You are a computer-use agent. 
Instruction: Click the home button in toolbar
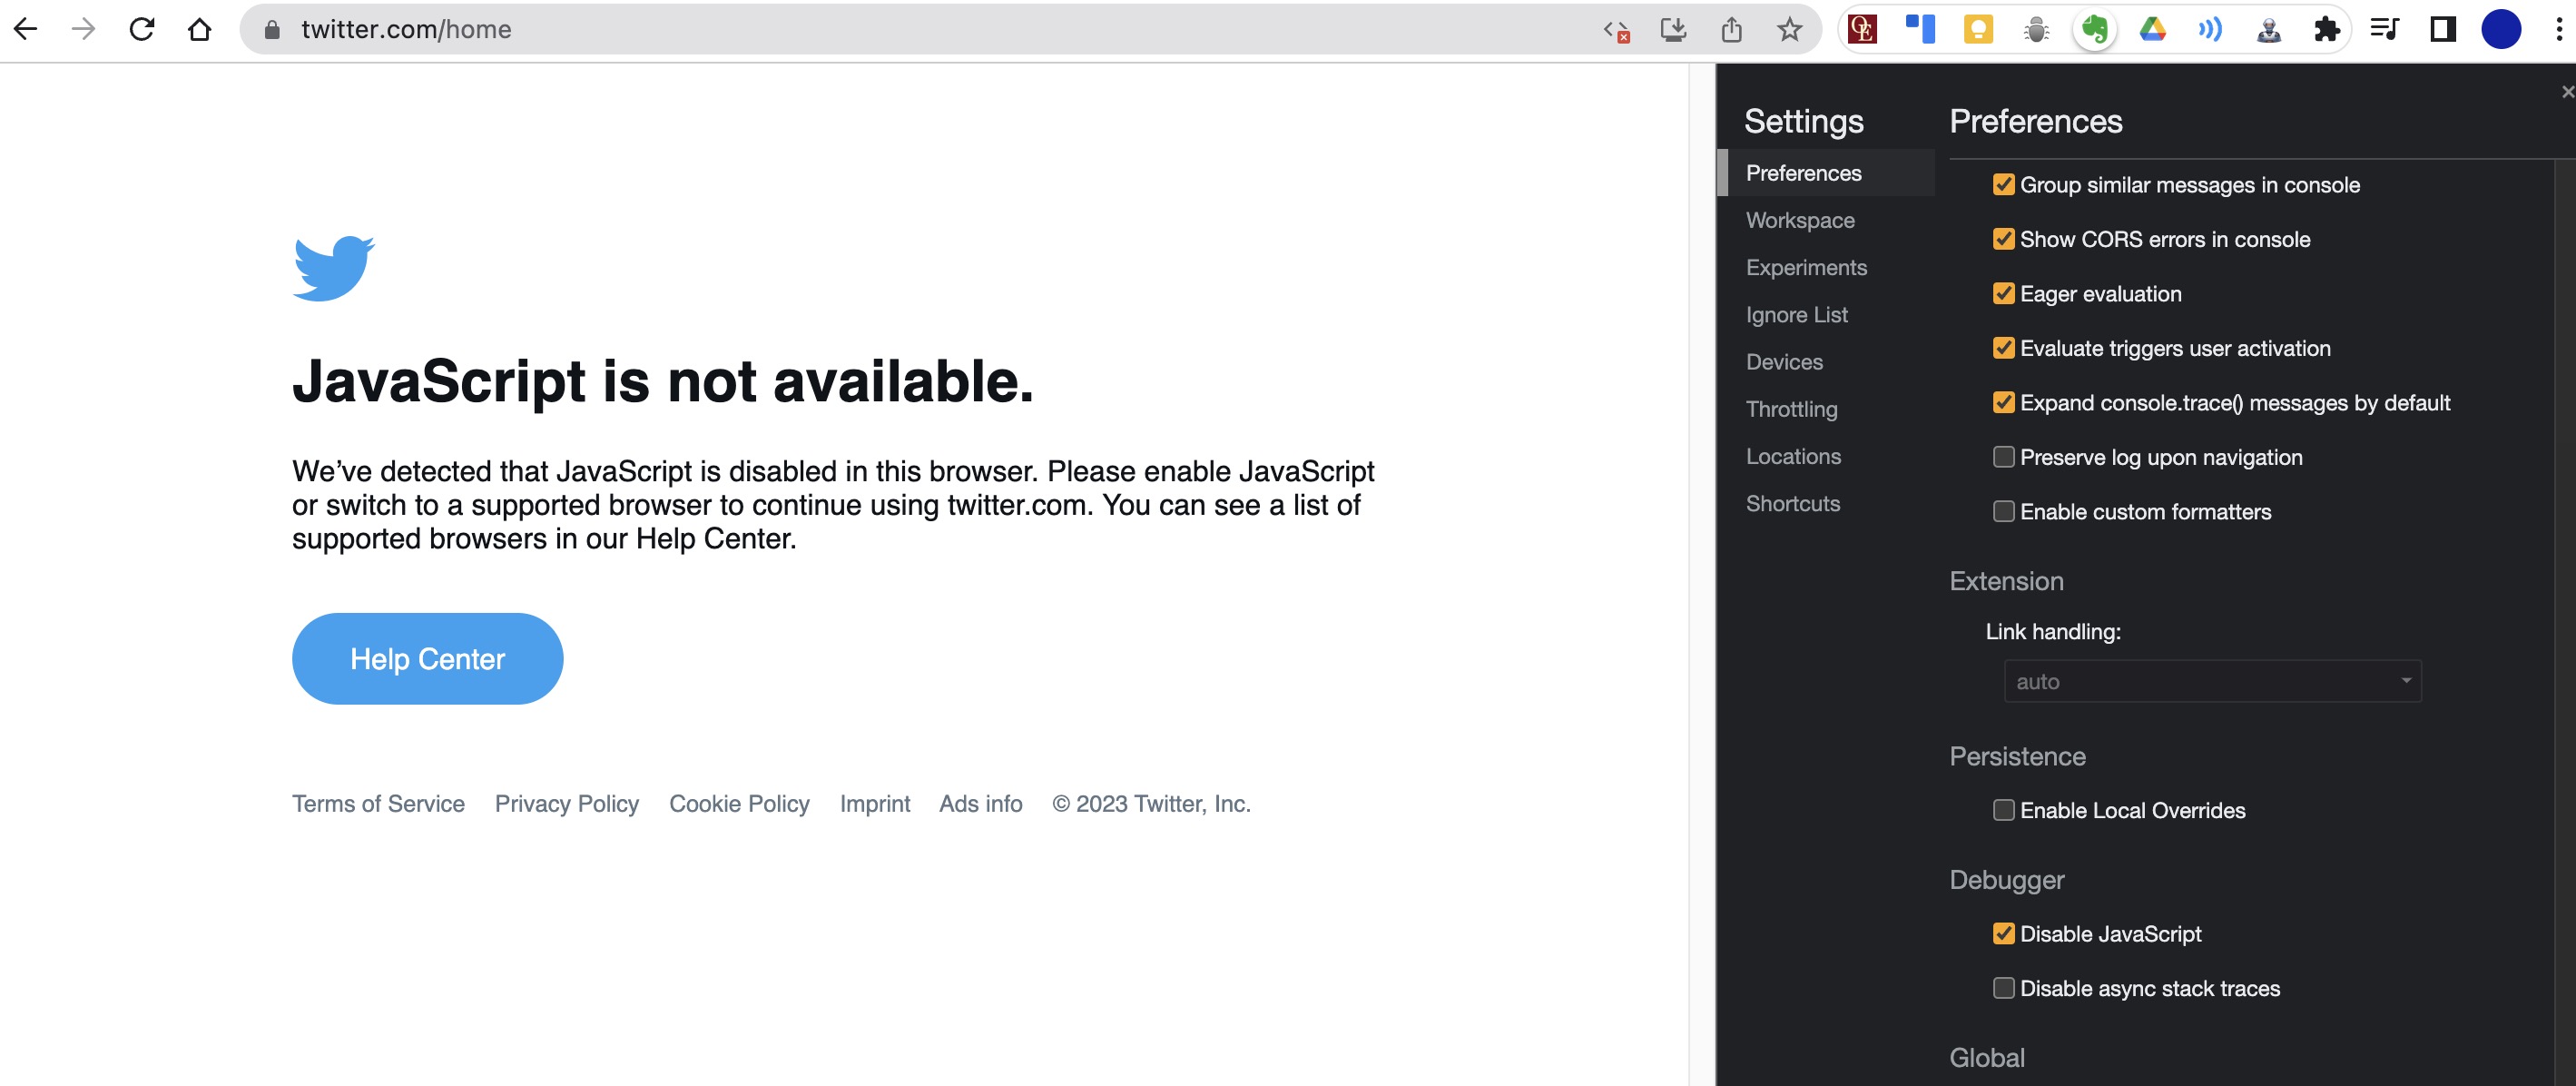coord(200,29)
